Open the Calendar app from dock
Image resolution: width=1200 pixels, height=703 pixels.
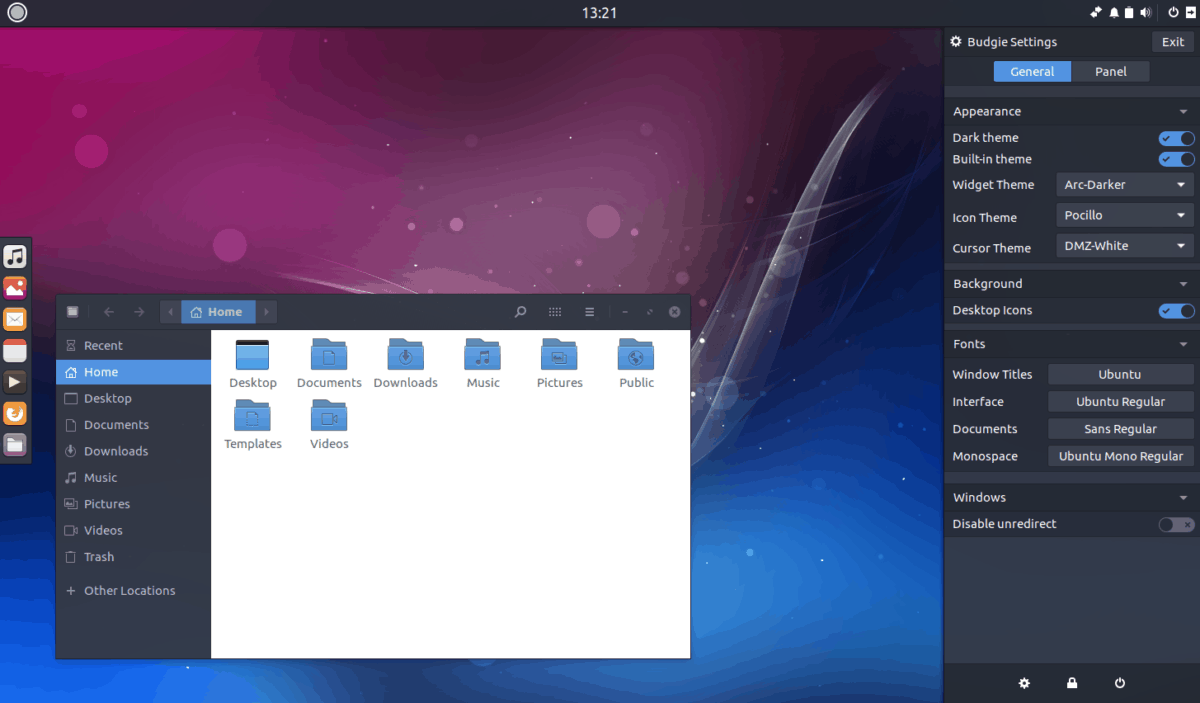pyautogui.click(x=14, y=350)
